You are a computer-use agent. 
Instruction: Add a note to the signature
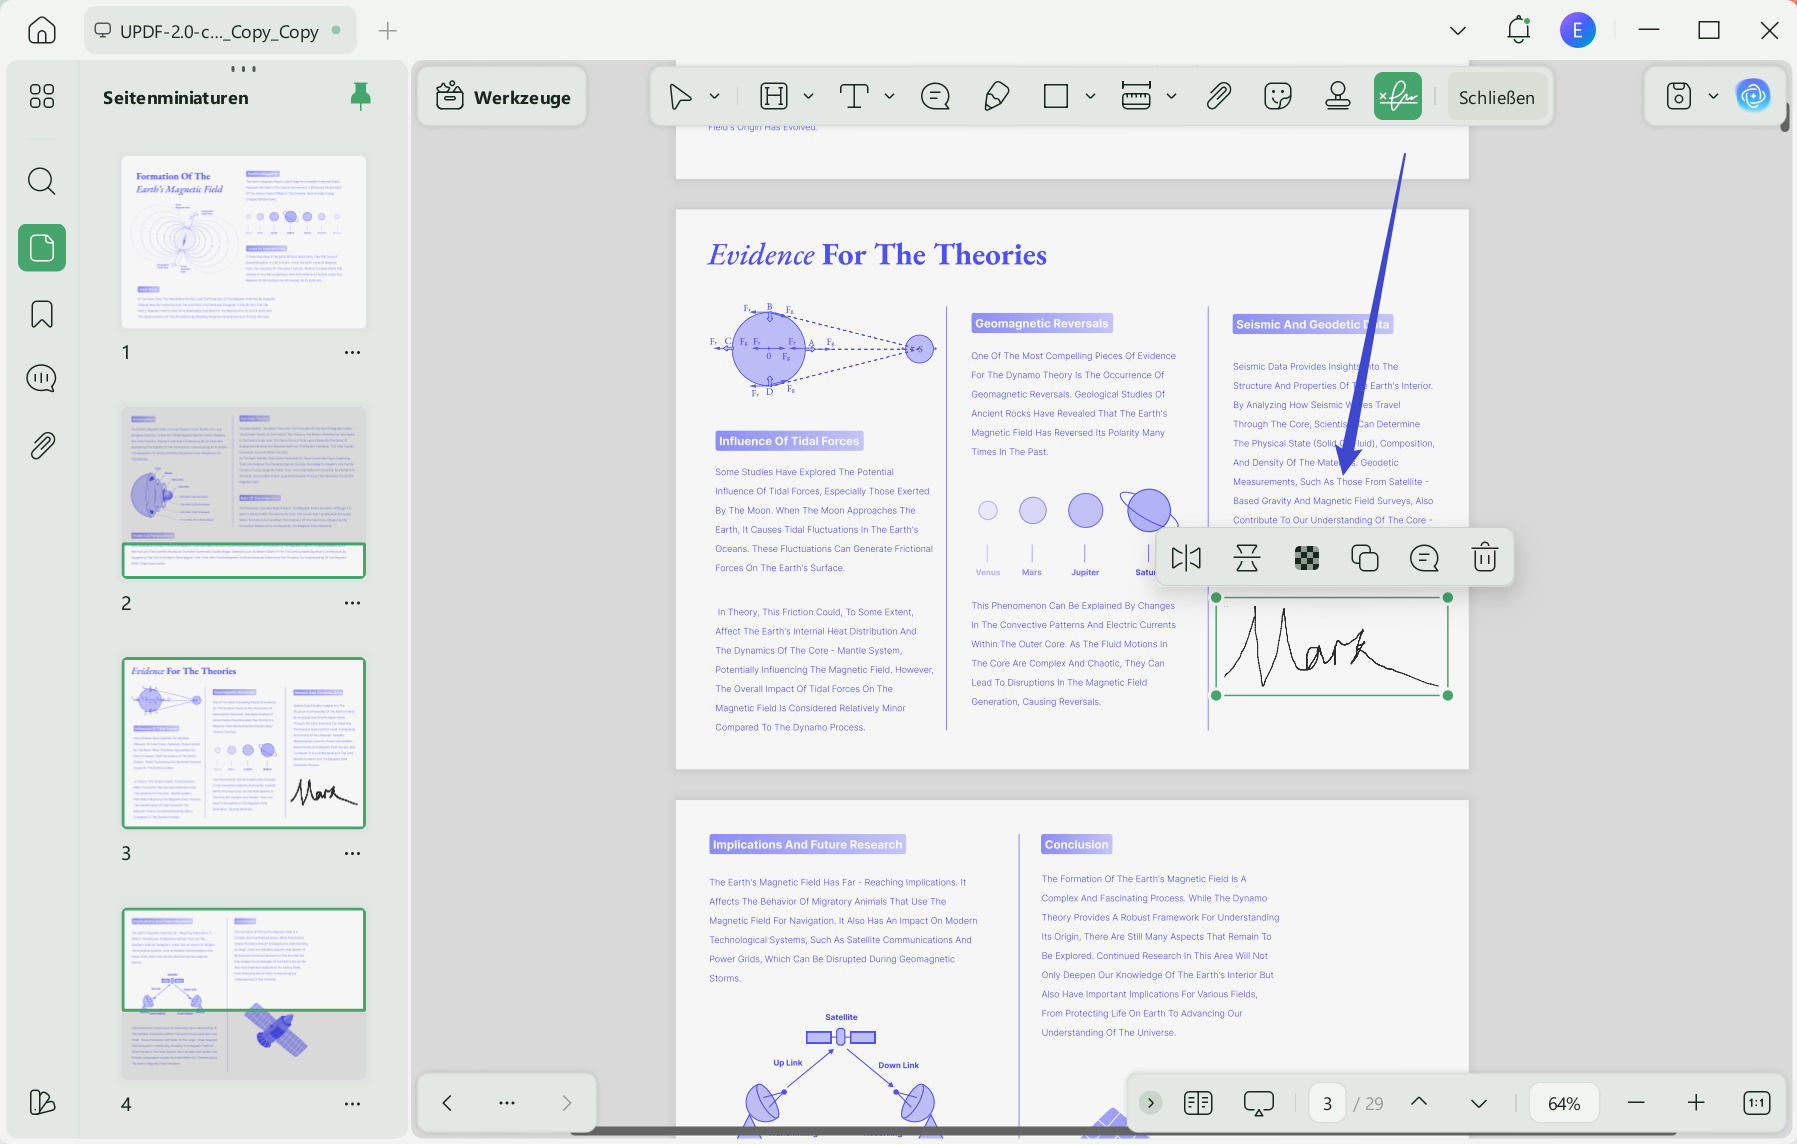1424,558
